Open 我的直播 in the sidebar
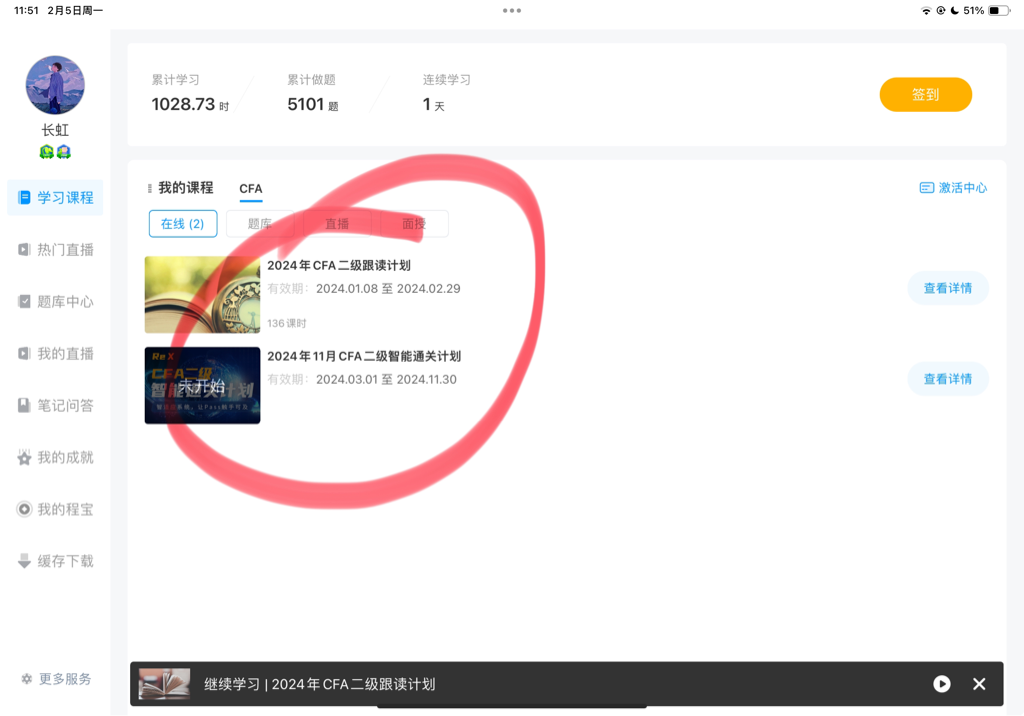 coord(56,353)
